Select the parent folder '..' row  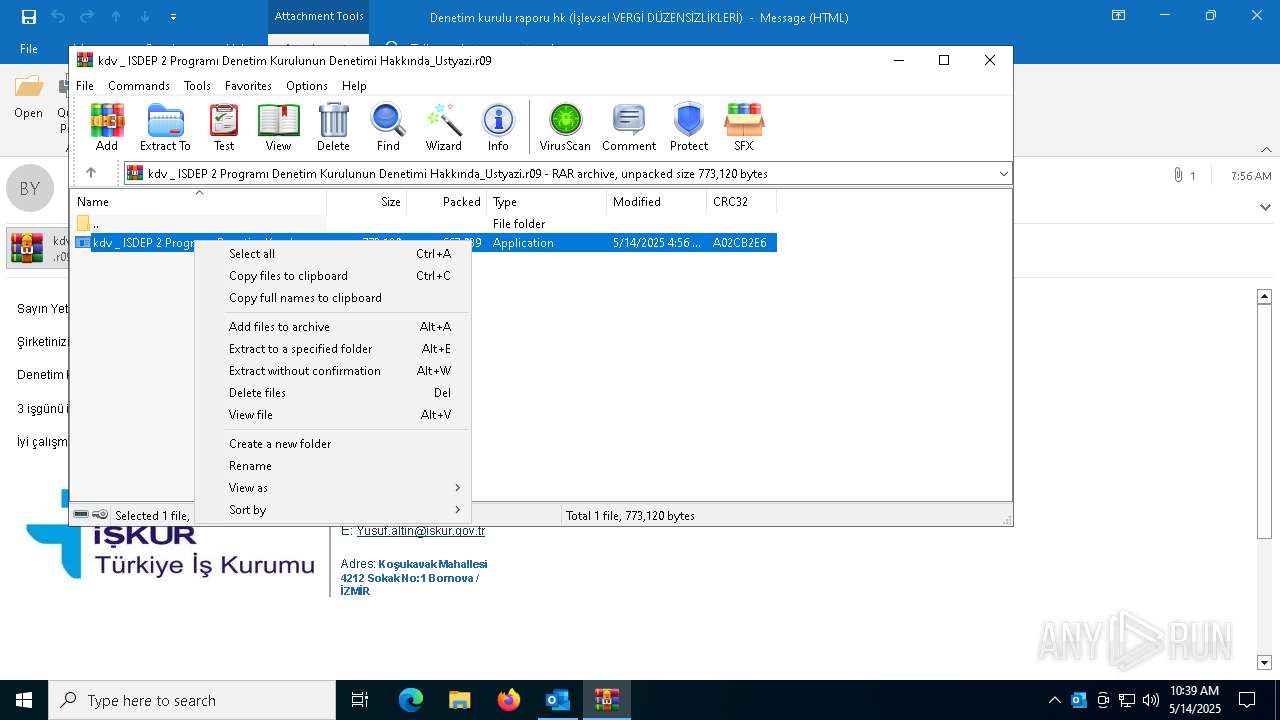pyautogui.click(x=200, y=224)
